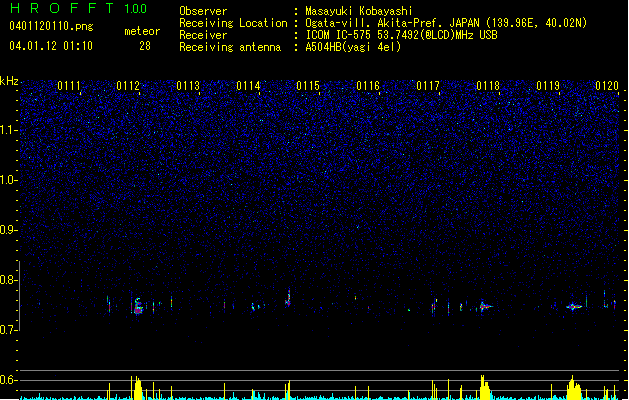
Task: Click the location text Ogata-vill. Akita-Pref. JAPAN
Action: [x=392, y=23]
